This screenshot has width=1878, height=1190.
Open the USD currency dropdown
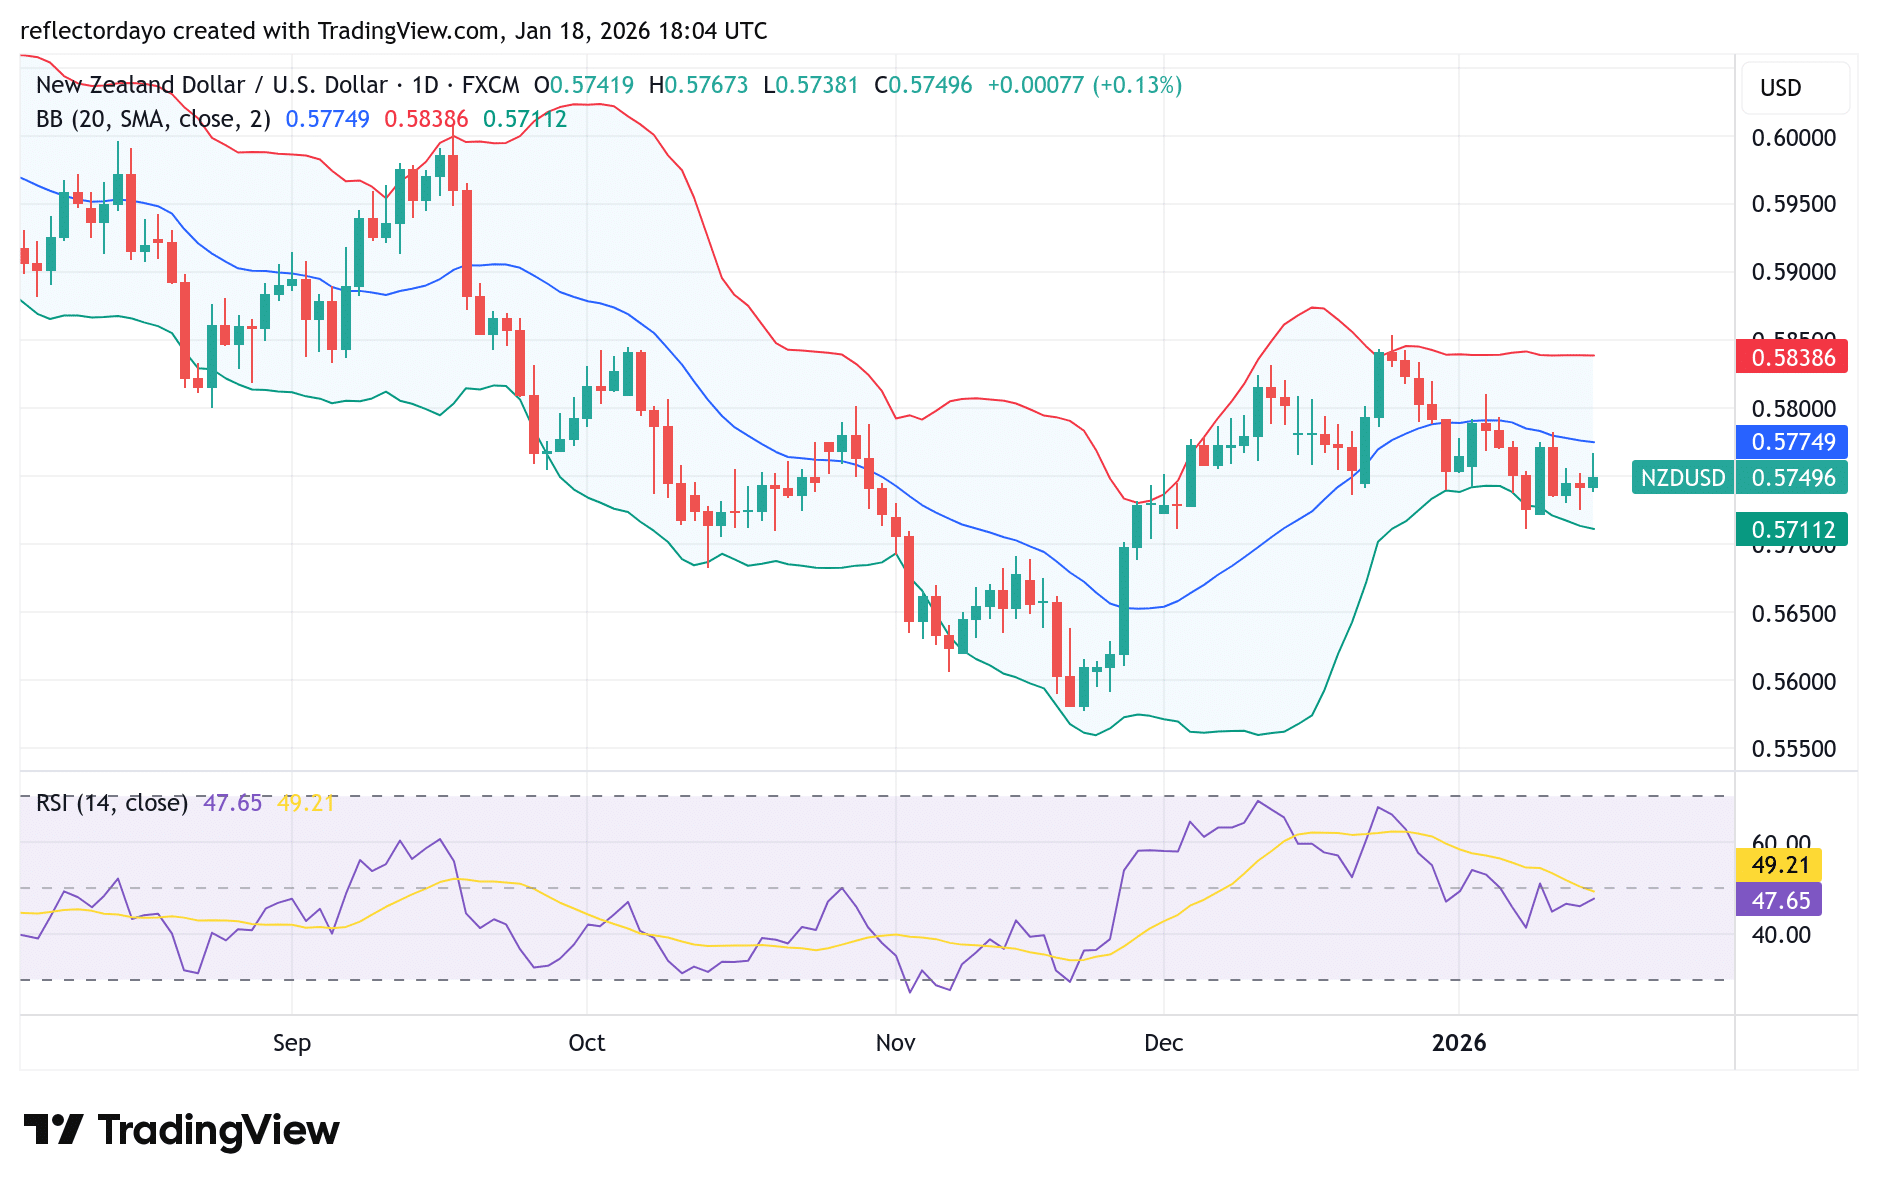1794,88
